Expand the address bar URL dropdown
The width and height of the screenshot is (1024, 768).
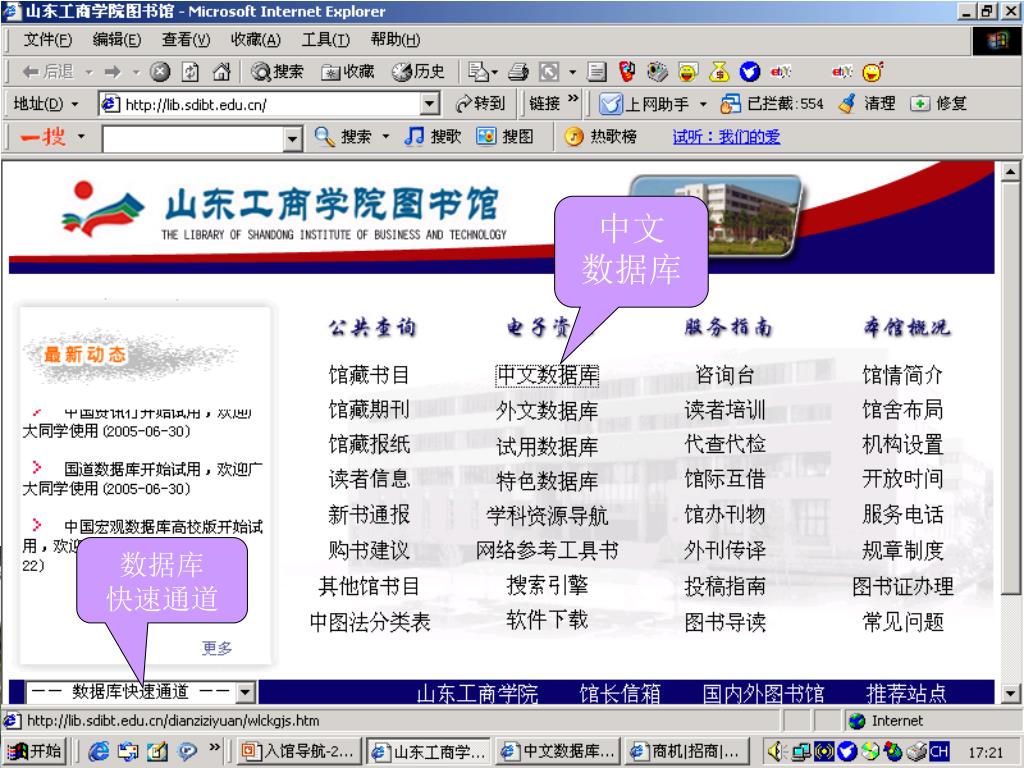click(429, 104)
